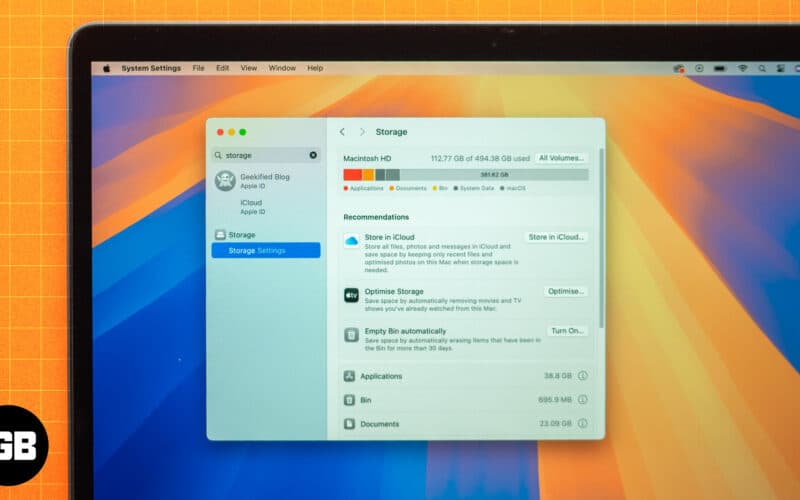Viewport: 800px width, 500px height.
Task: Open the Apple menu
Action: pyautogui.click(x=107, y=68)
